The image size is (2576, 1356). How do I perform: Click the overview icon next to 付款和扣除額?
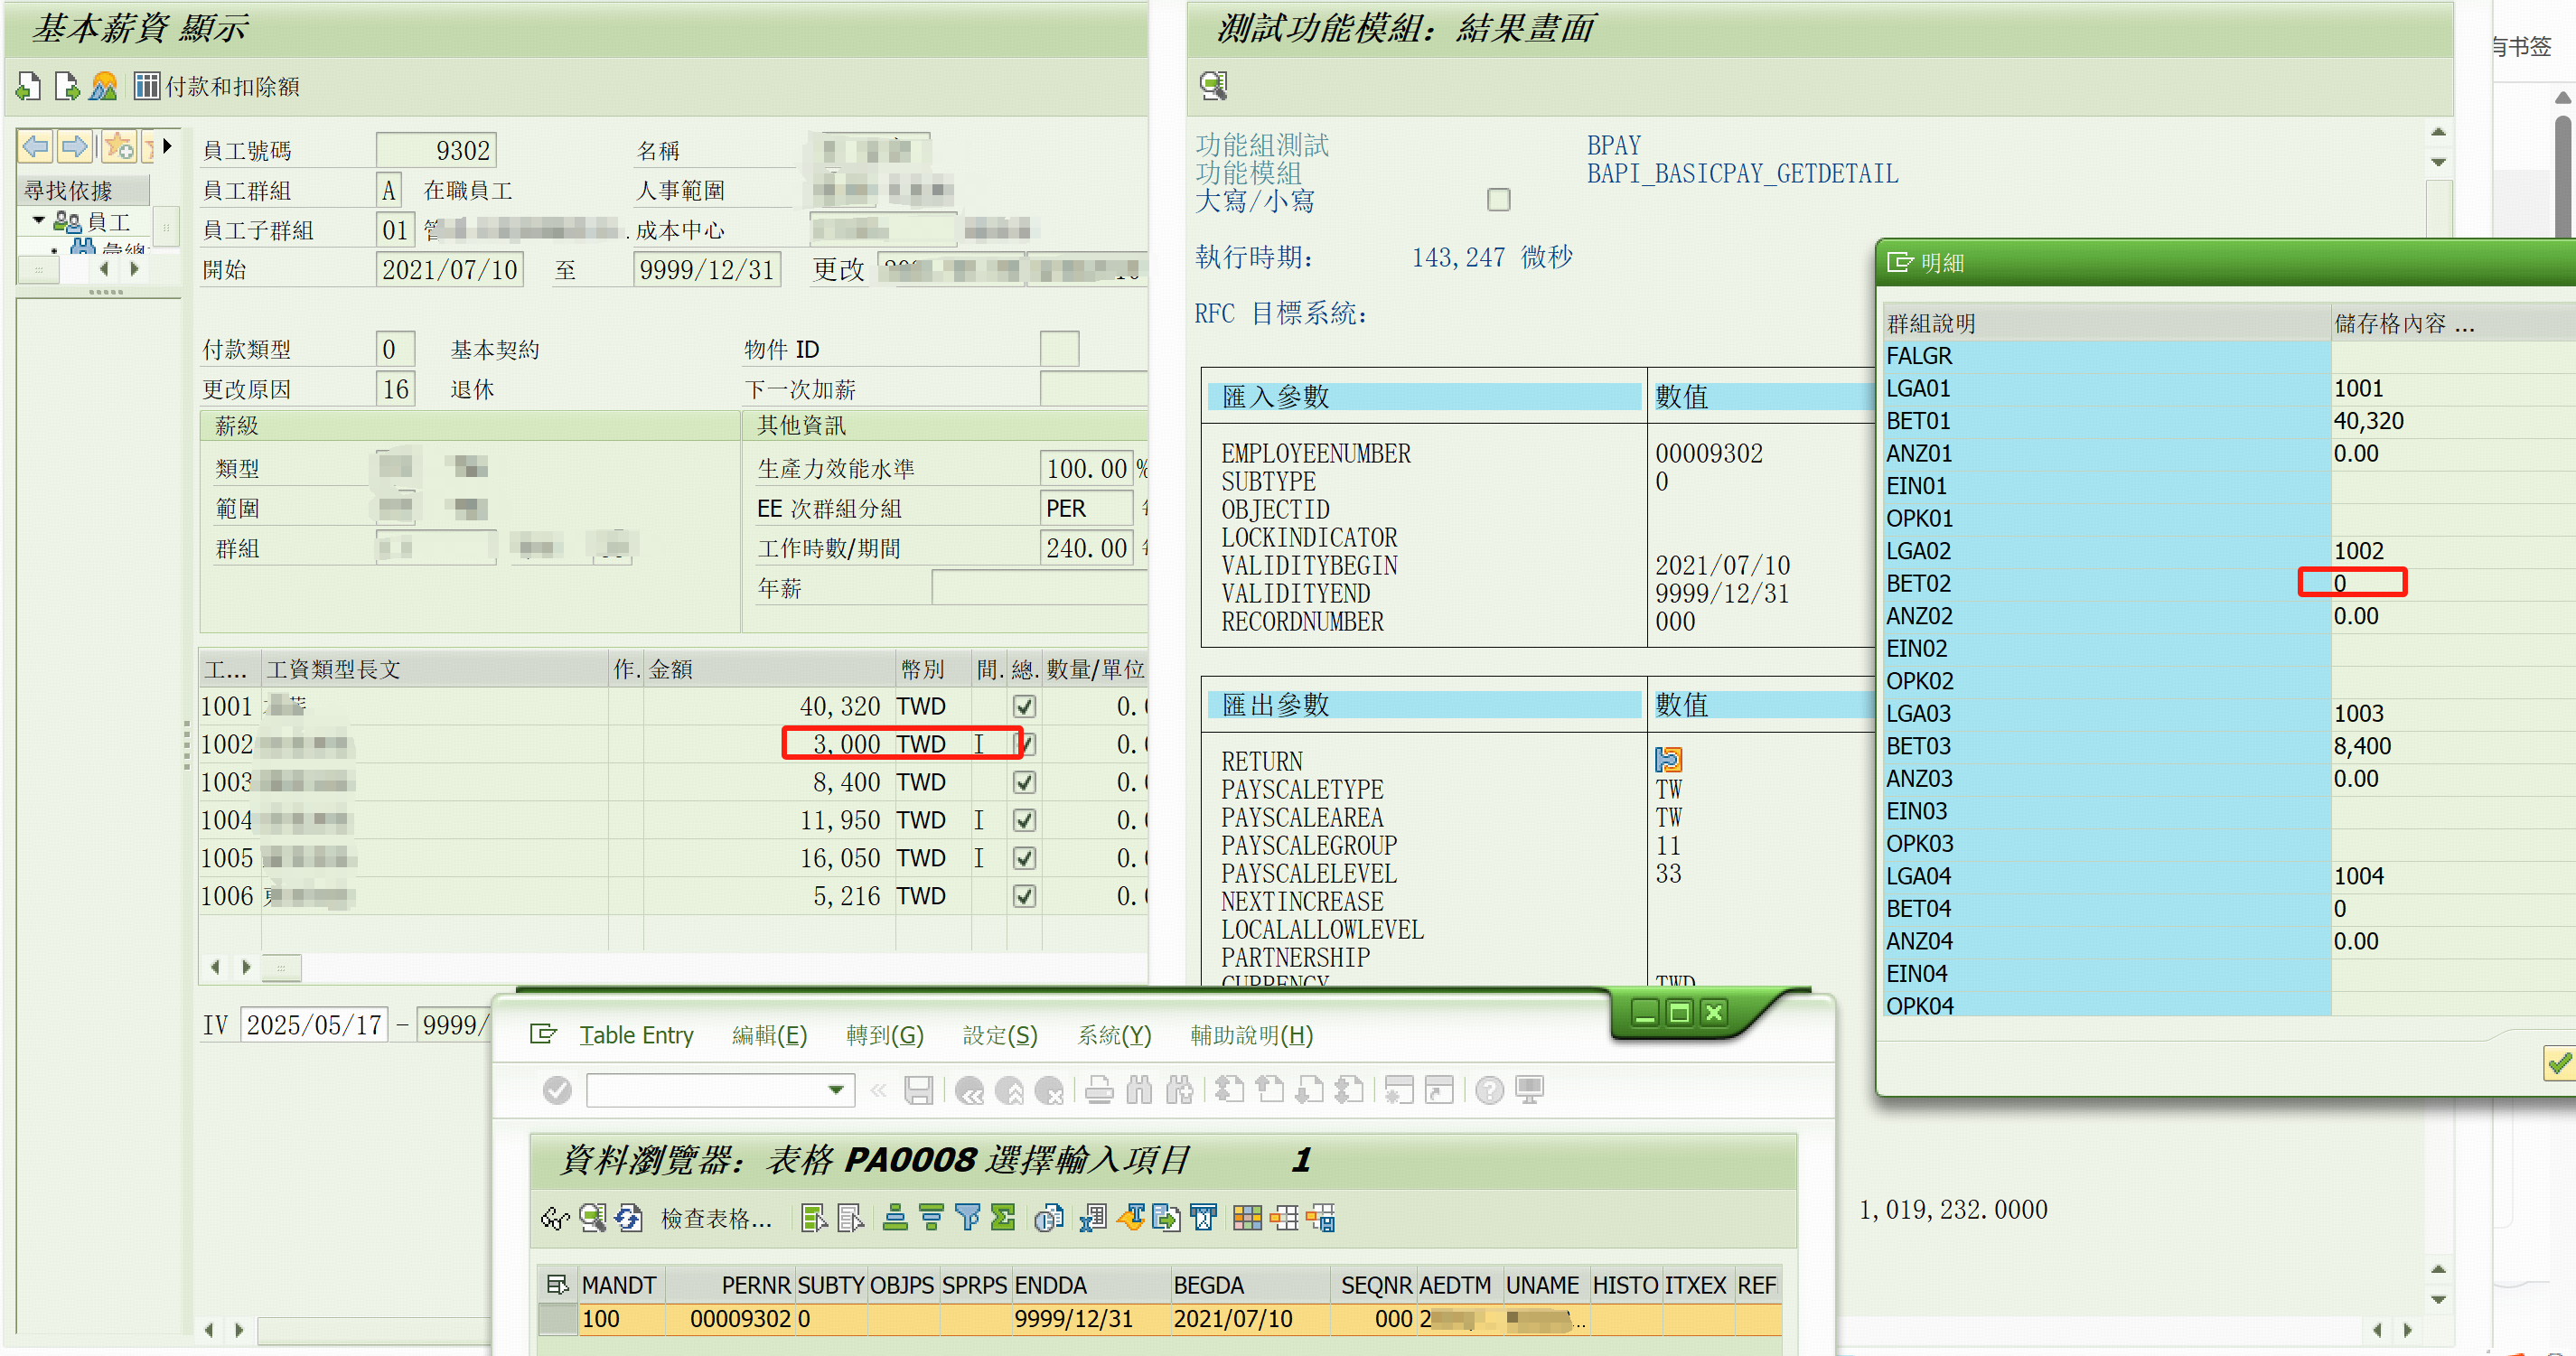(104, 87)
